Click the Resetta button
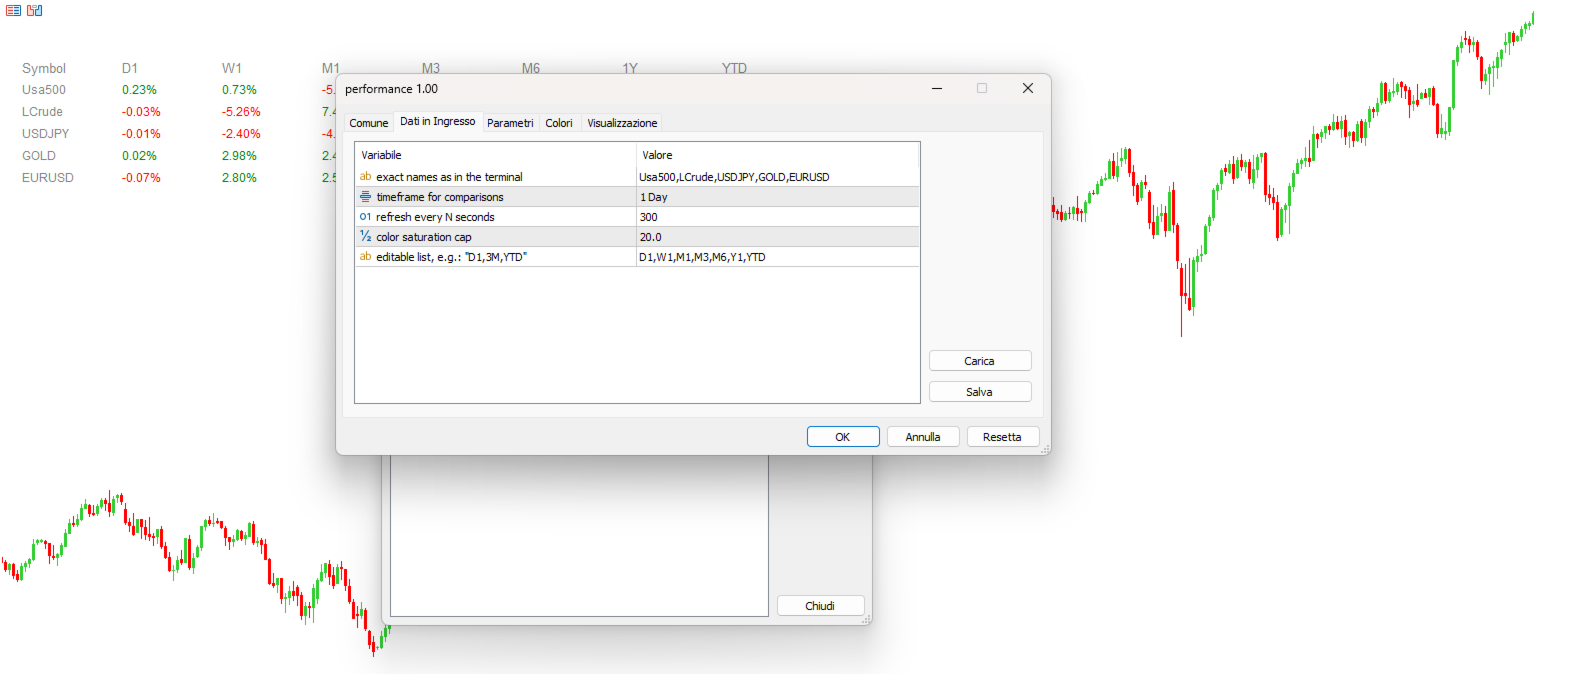 click(1003, 437)
